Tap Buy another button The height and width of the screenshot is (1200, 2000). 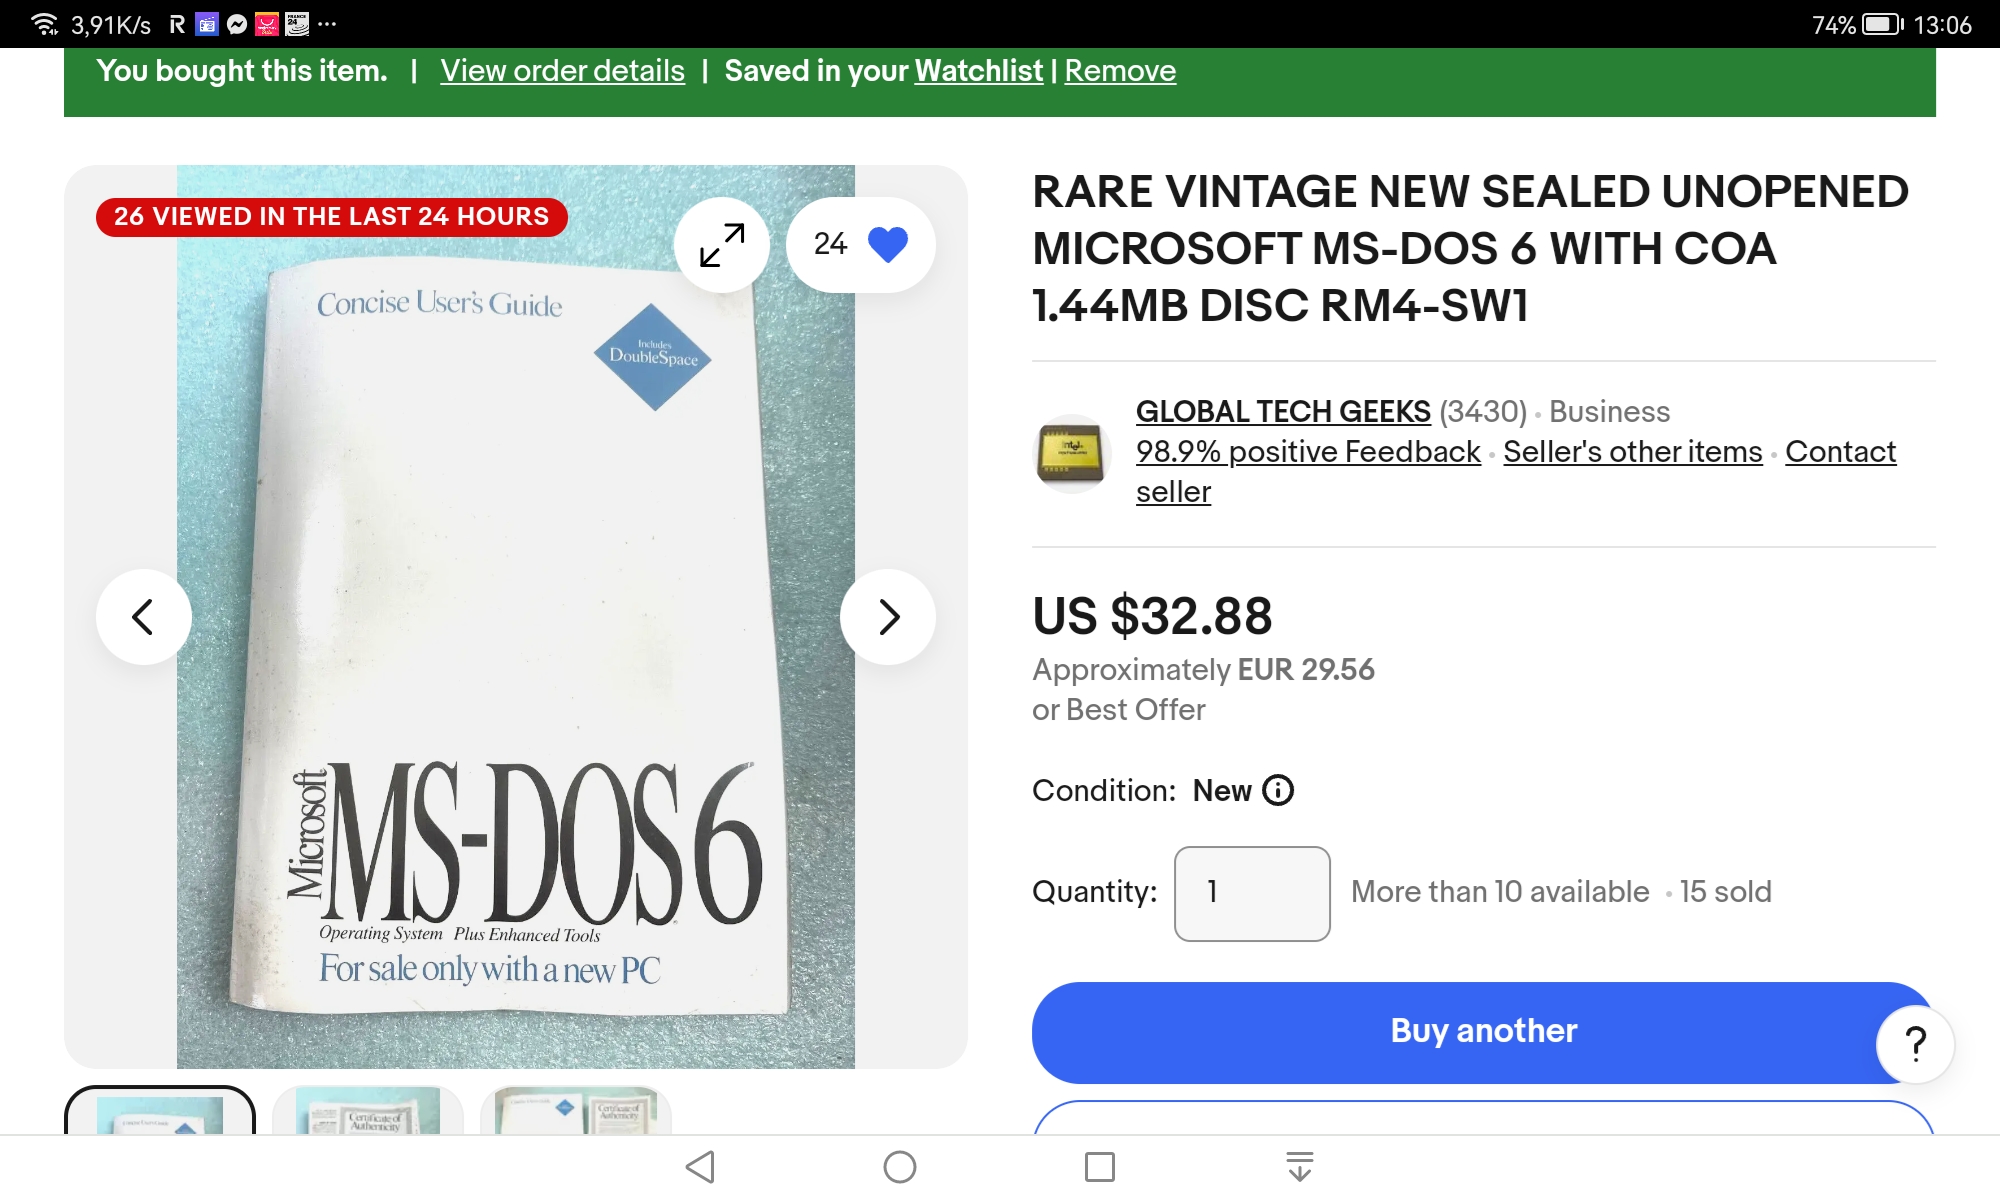click(x=1481, y=1030)
